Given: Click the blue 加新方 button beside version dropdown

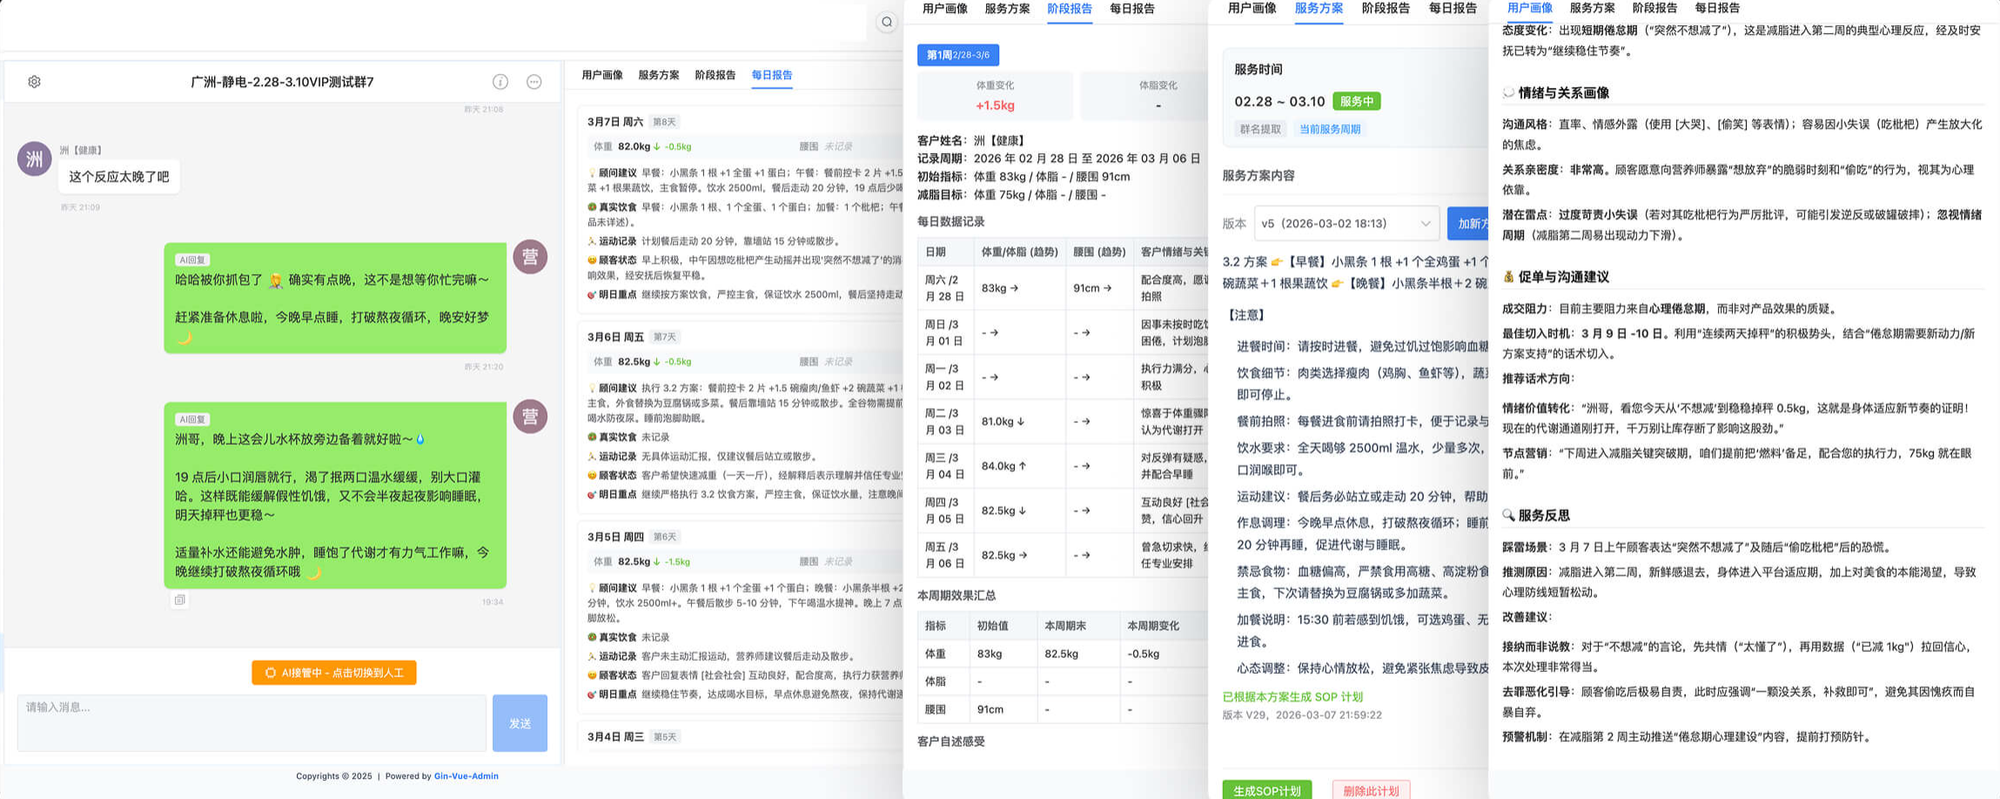Looking at the screenshot, I should (1468, 223).
